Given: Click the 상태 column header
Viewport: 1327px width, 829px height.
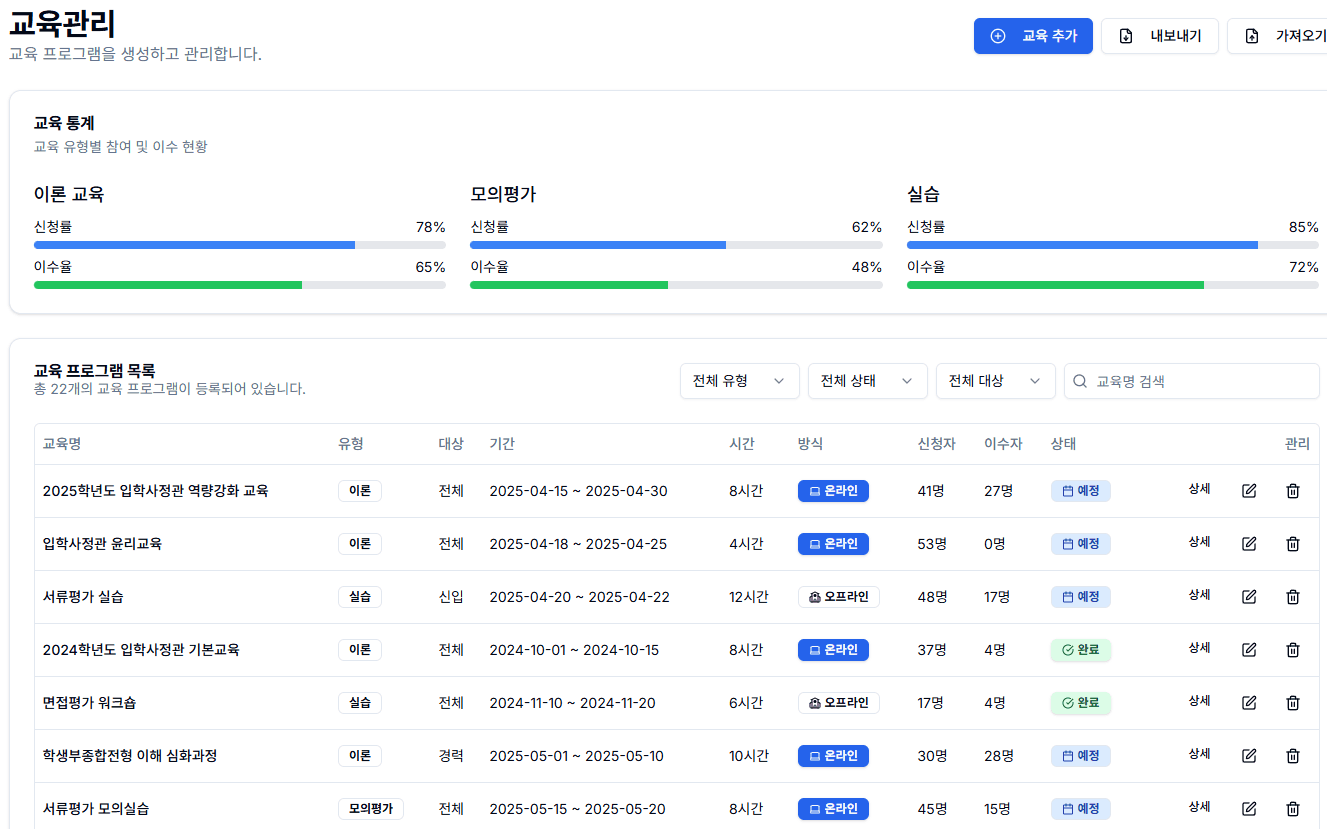Looking at the screenshot, I should pos(1064,444).
